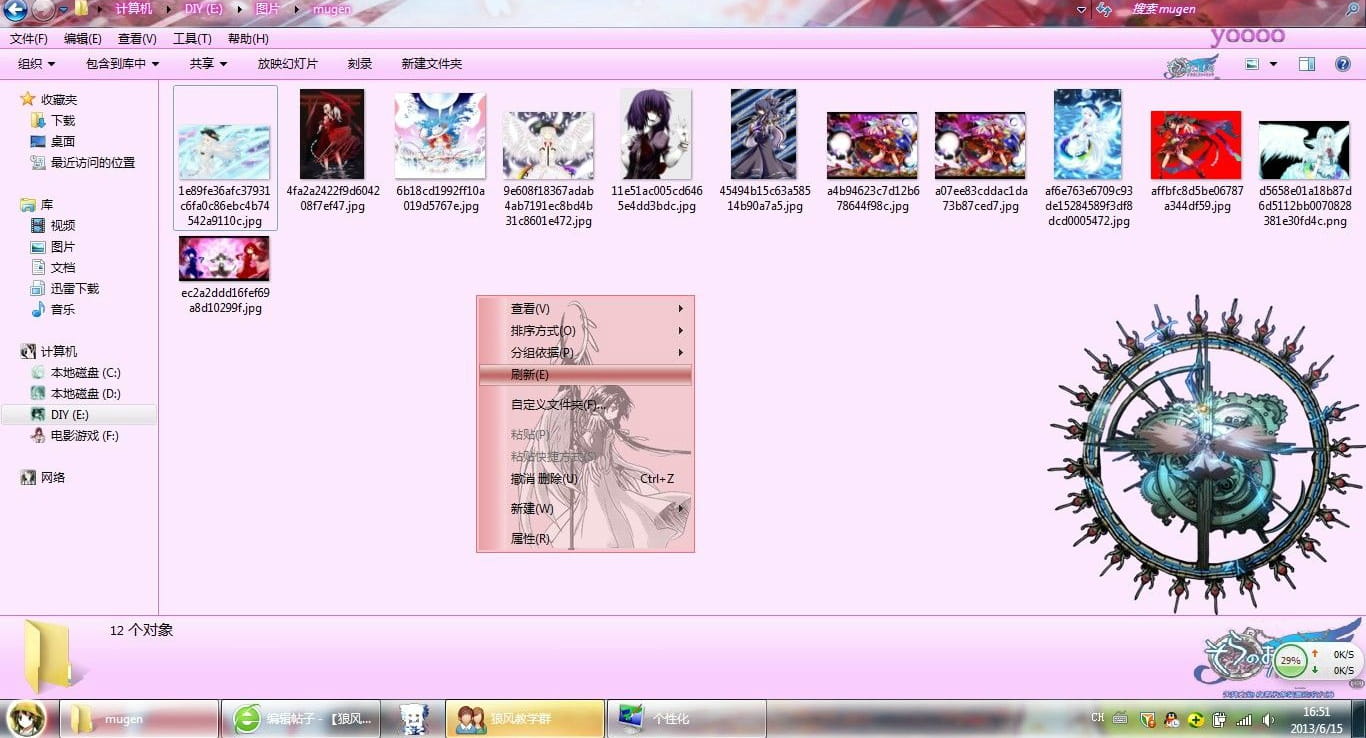Click the Start button orb
The width and height of the screenshot is (1366, 738).
coord(24,718)
